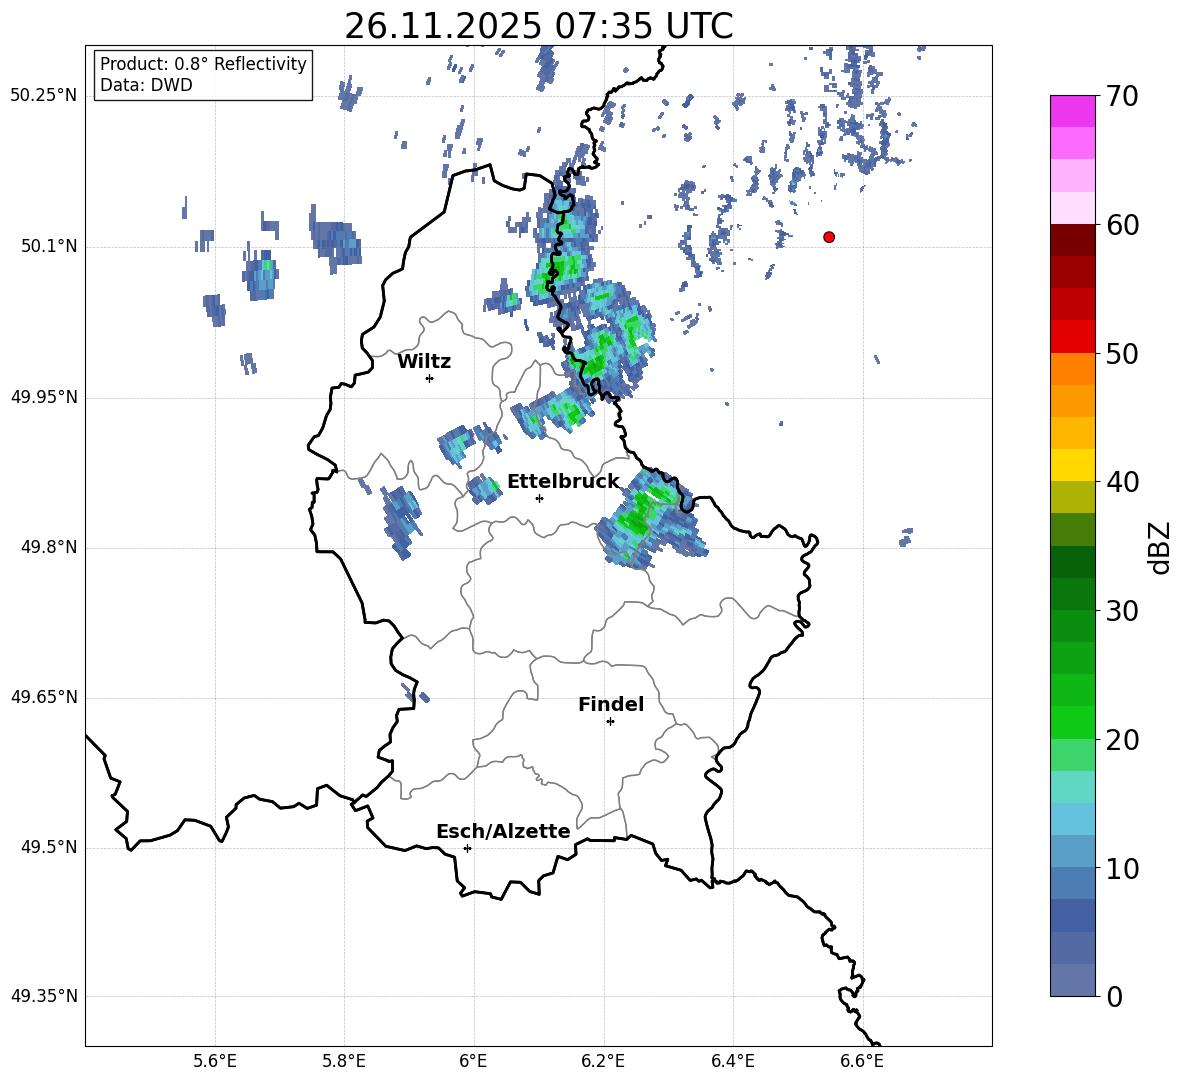The image size is (1184, 1081).
Task: Click the 50.1°N latitude label
Action: coord(49,247)
